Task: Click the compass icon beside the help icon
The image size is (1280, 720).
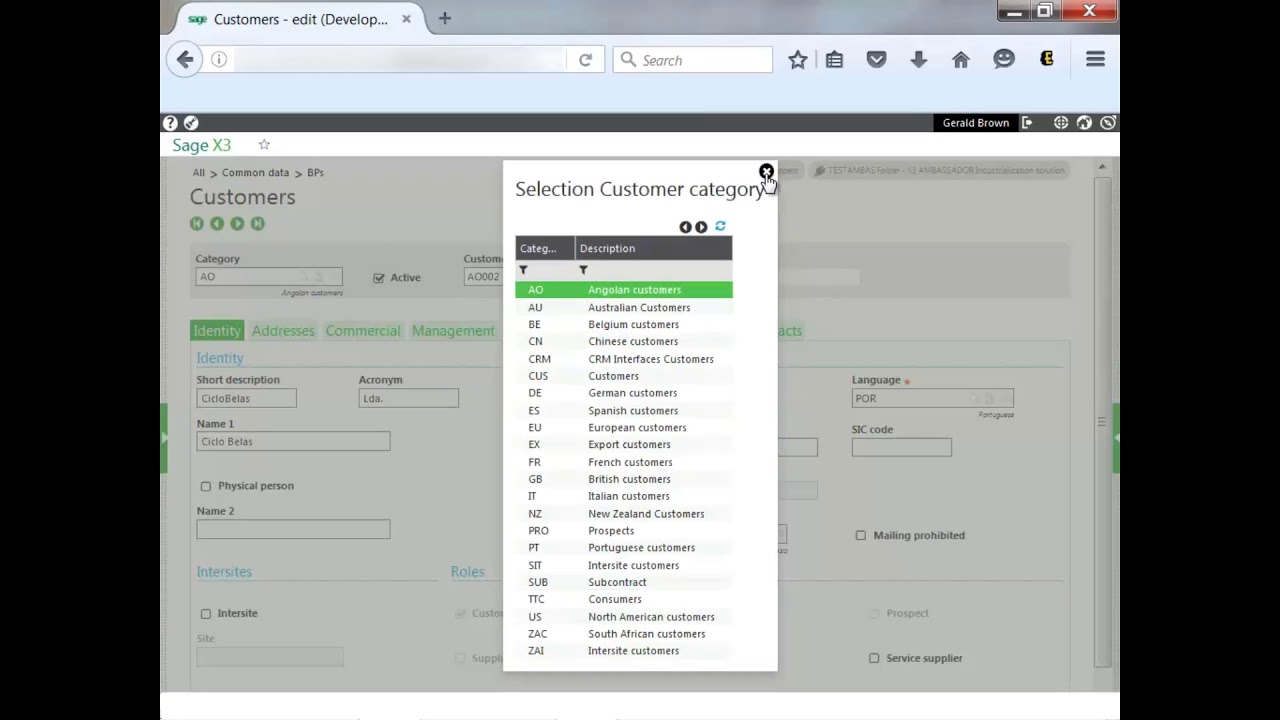Action: (x=191, y=123)
